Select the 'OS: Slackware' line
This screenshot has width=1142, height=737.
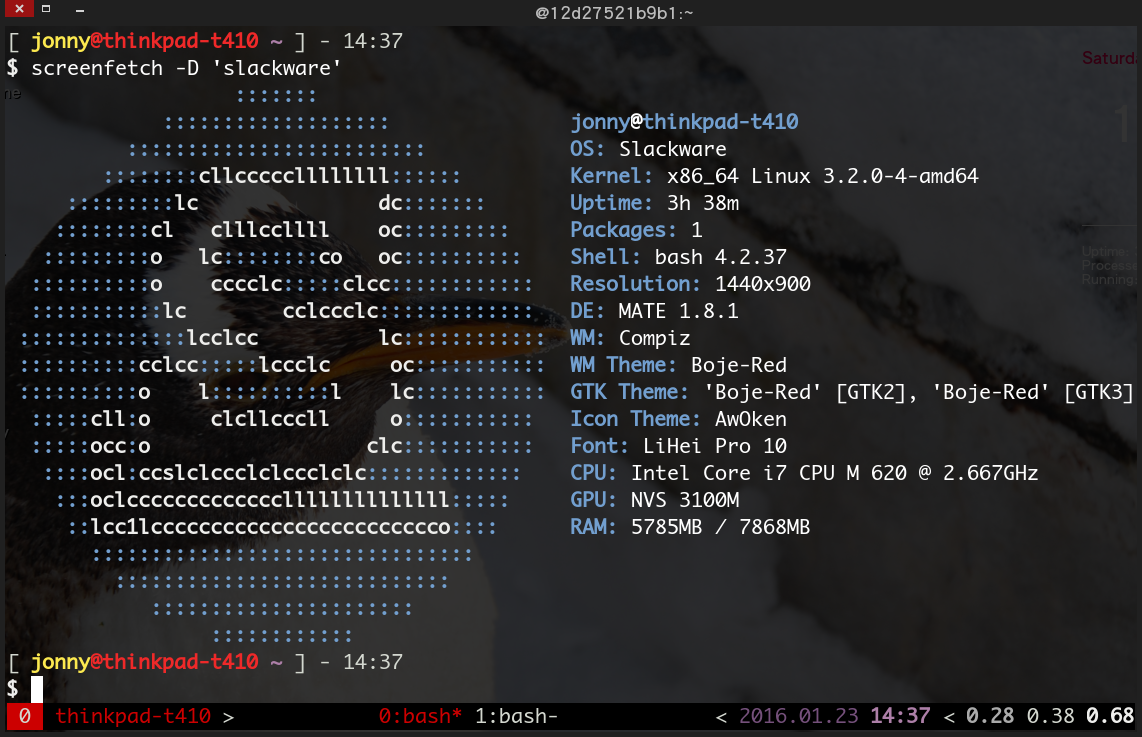[x=648, y=149]
